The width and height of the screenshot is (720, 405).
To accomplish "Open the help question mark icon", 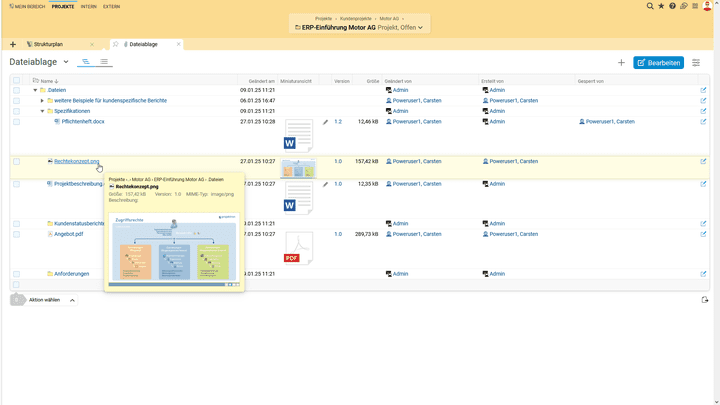I will [672, 6].
